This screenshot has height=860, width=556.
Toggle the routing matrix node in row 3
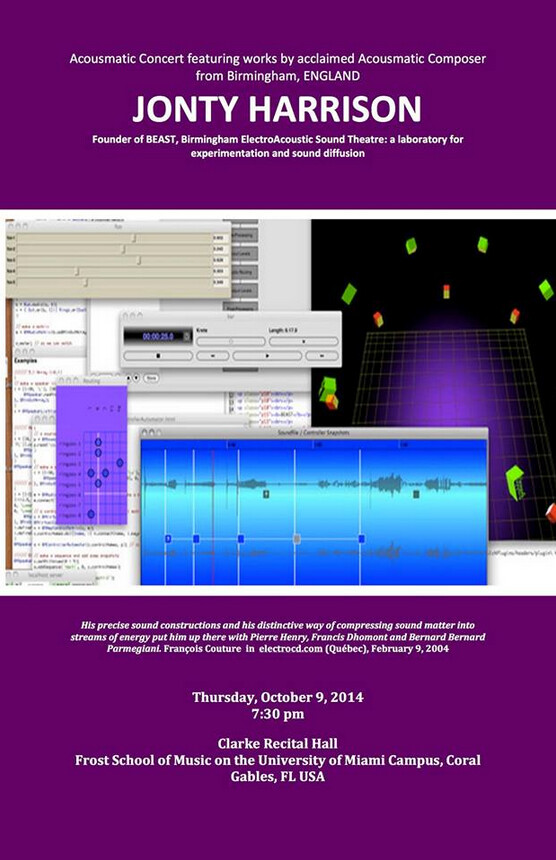click(x=120, y=463)
